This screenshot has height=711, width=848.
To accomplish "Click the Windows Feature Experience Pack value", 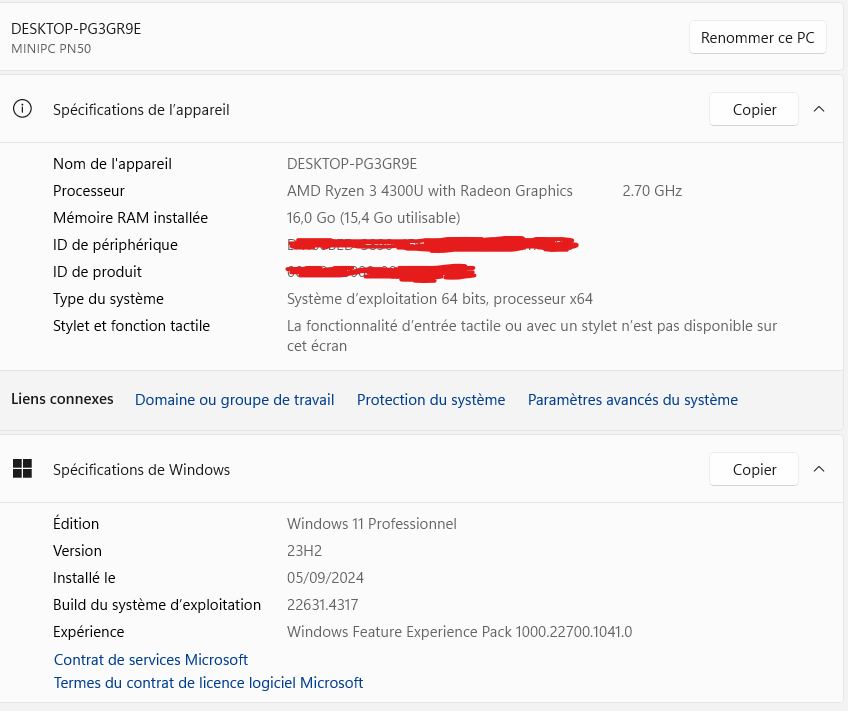I will click(459, 632).
